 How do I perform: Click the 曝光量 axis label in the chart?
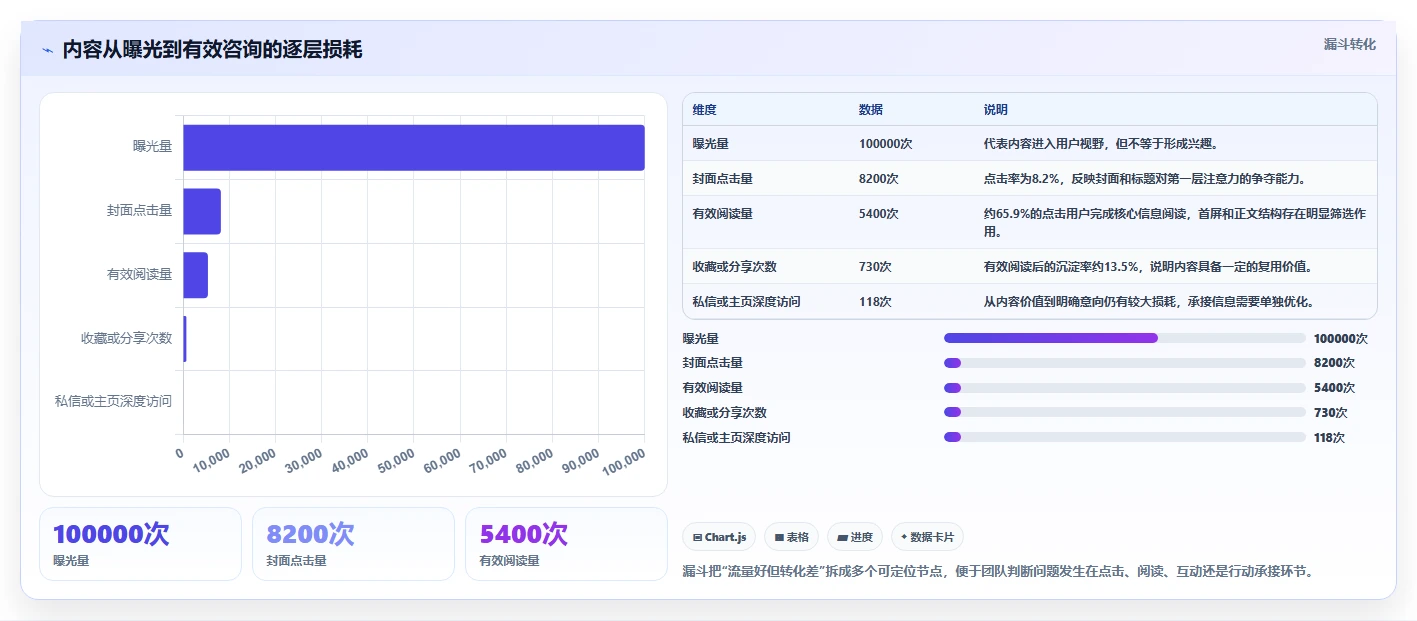click(x=152, y=146)
